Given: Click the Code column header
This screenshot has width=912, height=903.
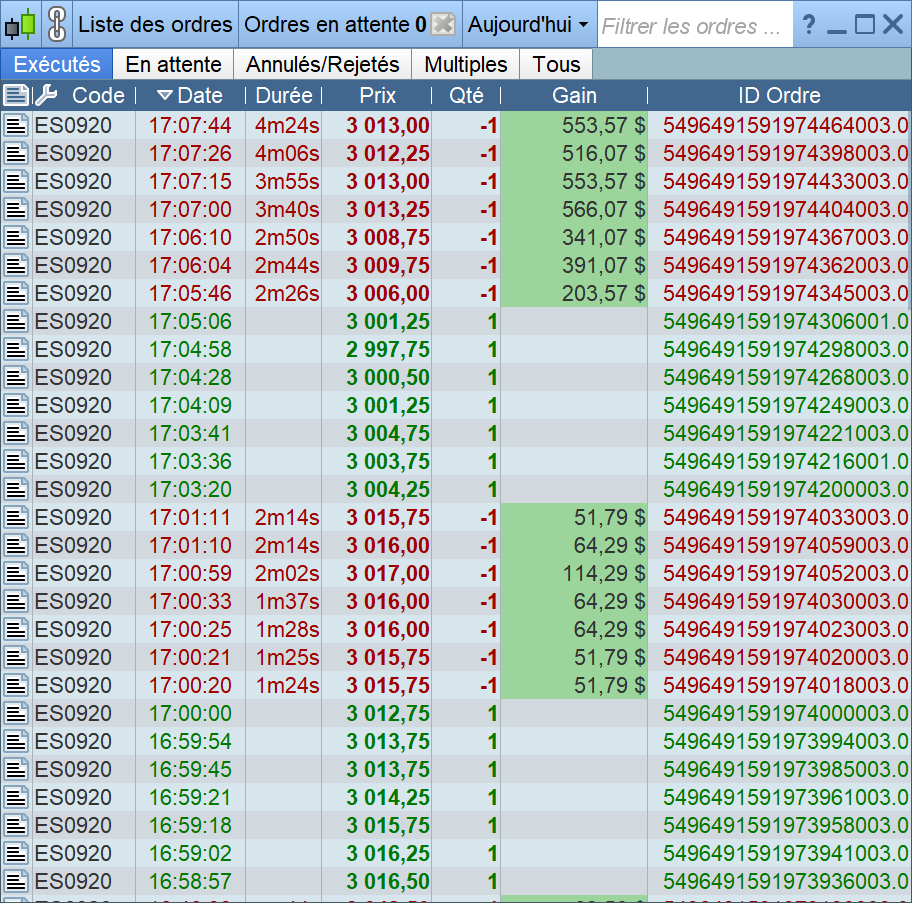Looking at the screenshot, I should 98,95.
